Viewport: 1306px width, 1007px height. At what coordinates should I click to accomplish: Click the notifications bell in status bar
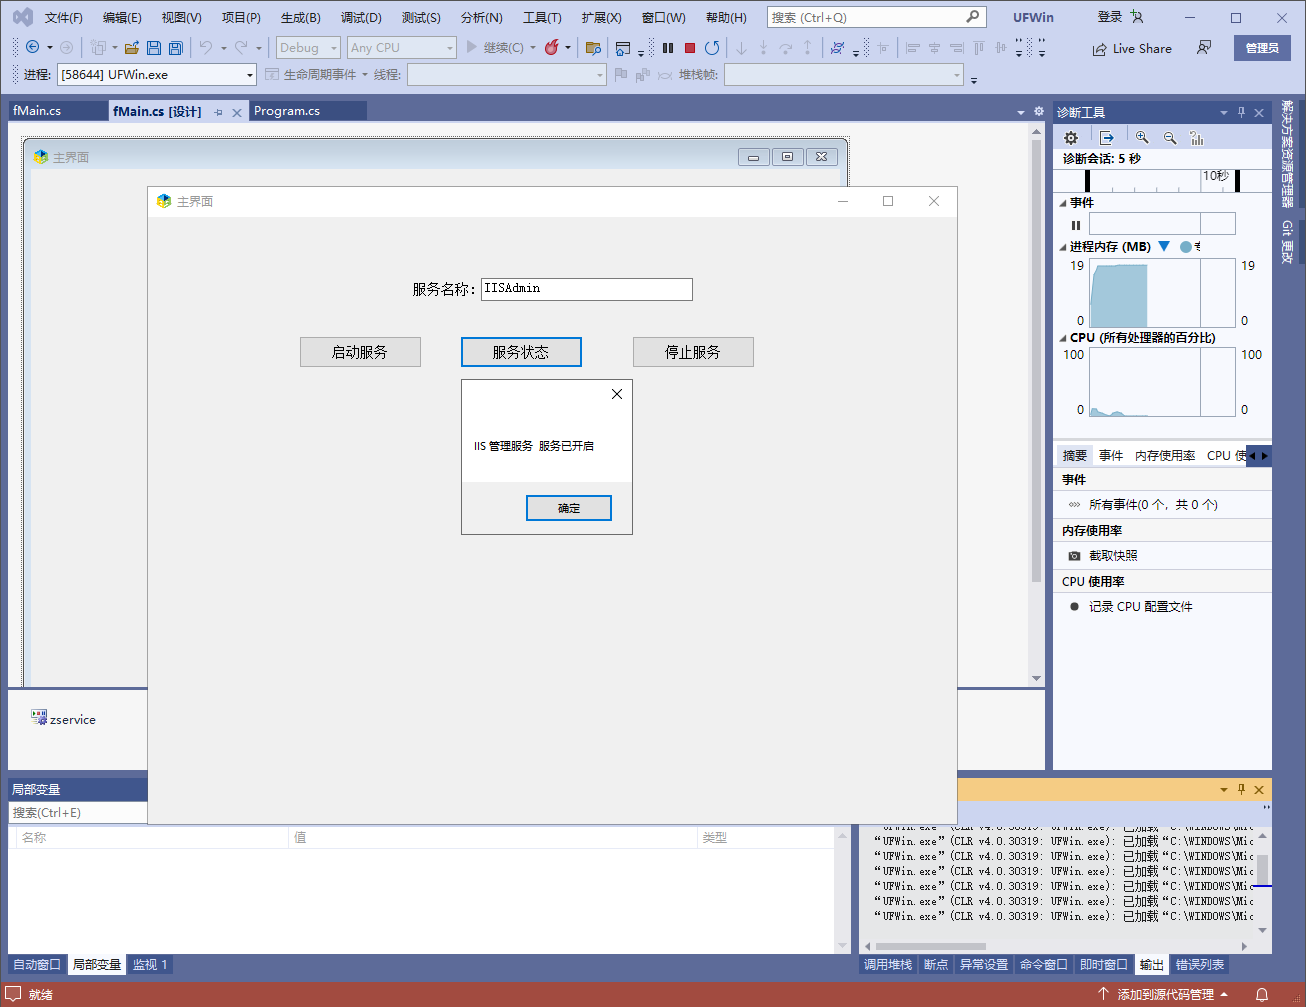click(x=1262, y=994)
